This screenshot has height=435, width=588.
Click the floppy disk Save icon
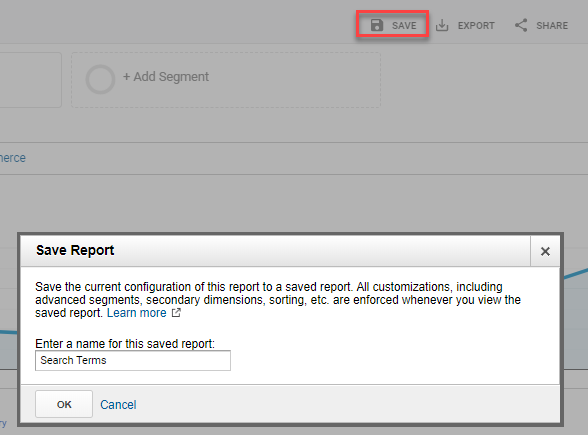tap(376, 25)
